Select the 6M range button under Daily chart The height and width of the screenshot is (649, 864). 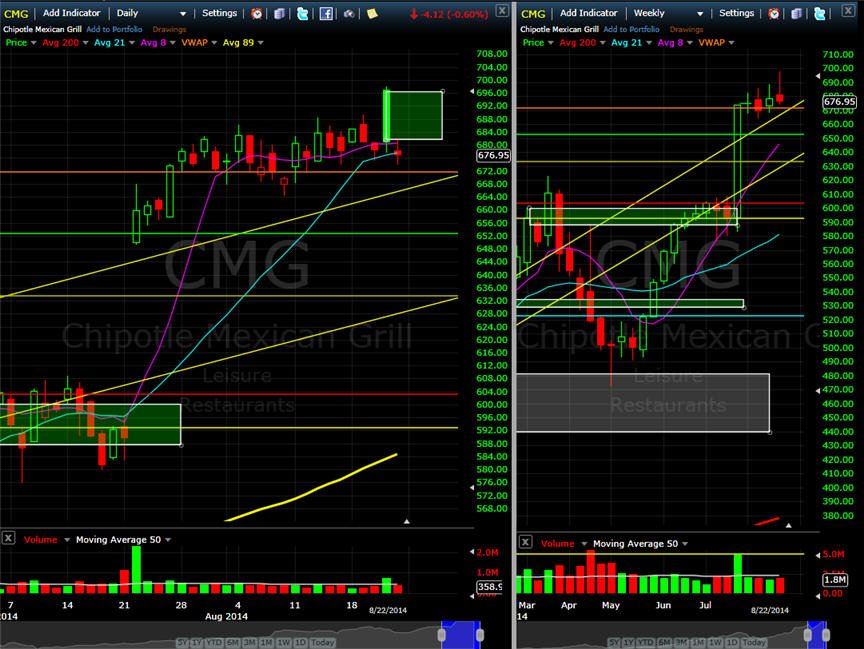point(233,642)
